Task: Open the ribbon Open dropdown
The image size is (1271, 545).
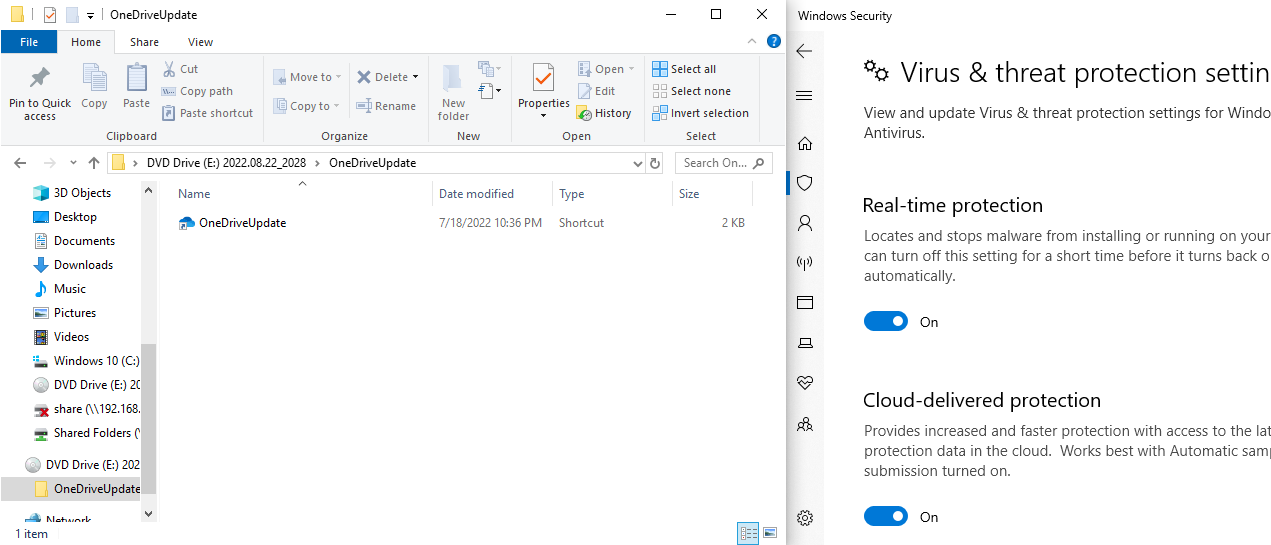Action: coord(606,69)
